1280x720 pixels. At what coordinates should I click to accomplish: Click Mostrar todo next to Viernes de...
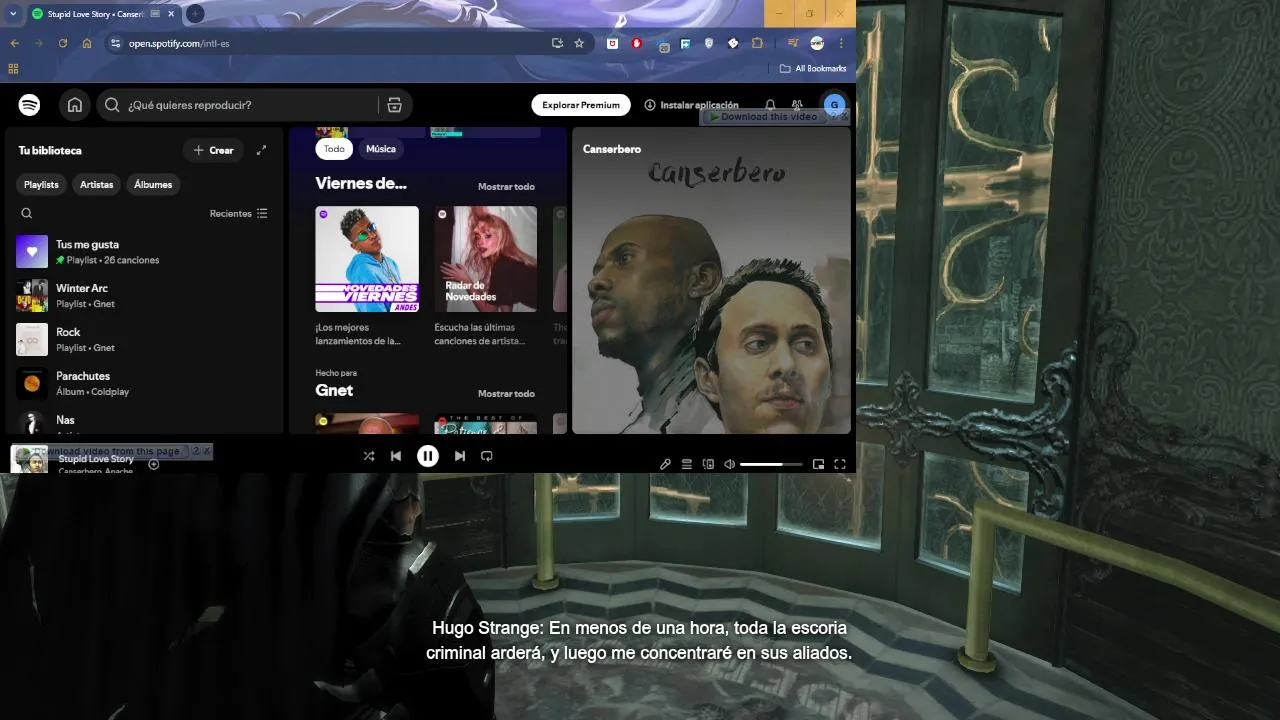(x=506, y=187)
